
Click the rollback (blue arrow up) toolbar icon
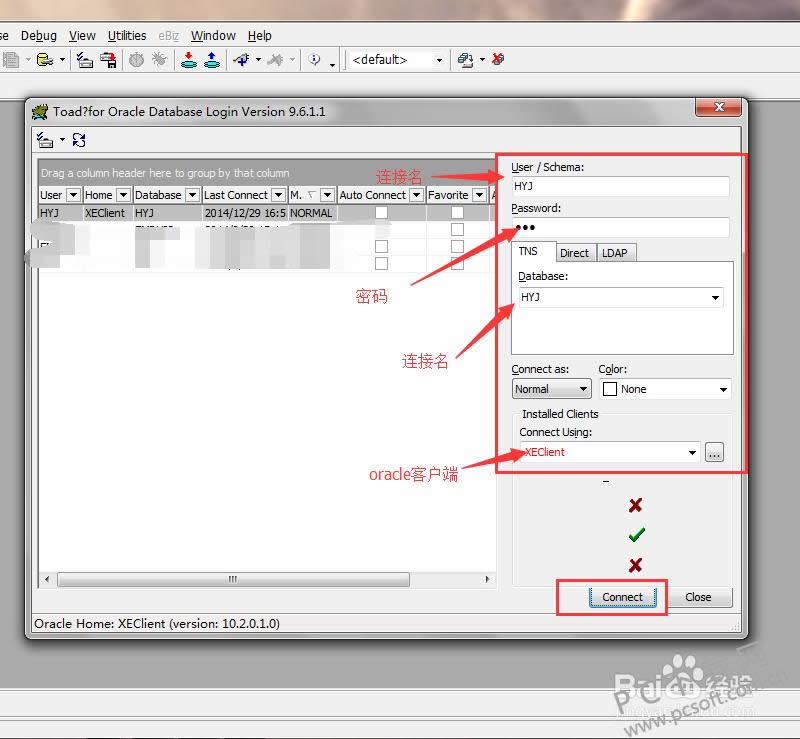point(211,60)
